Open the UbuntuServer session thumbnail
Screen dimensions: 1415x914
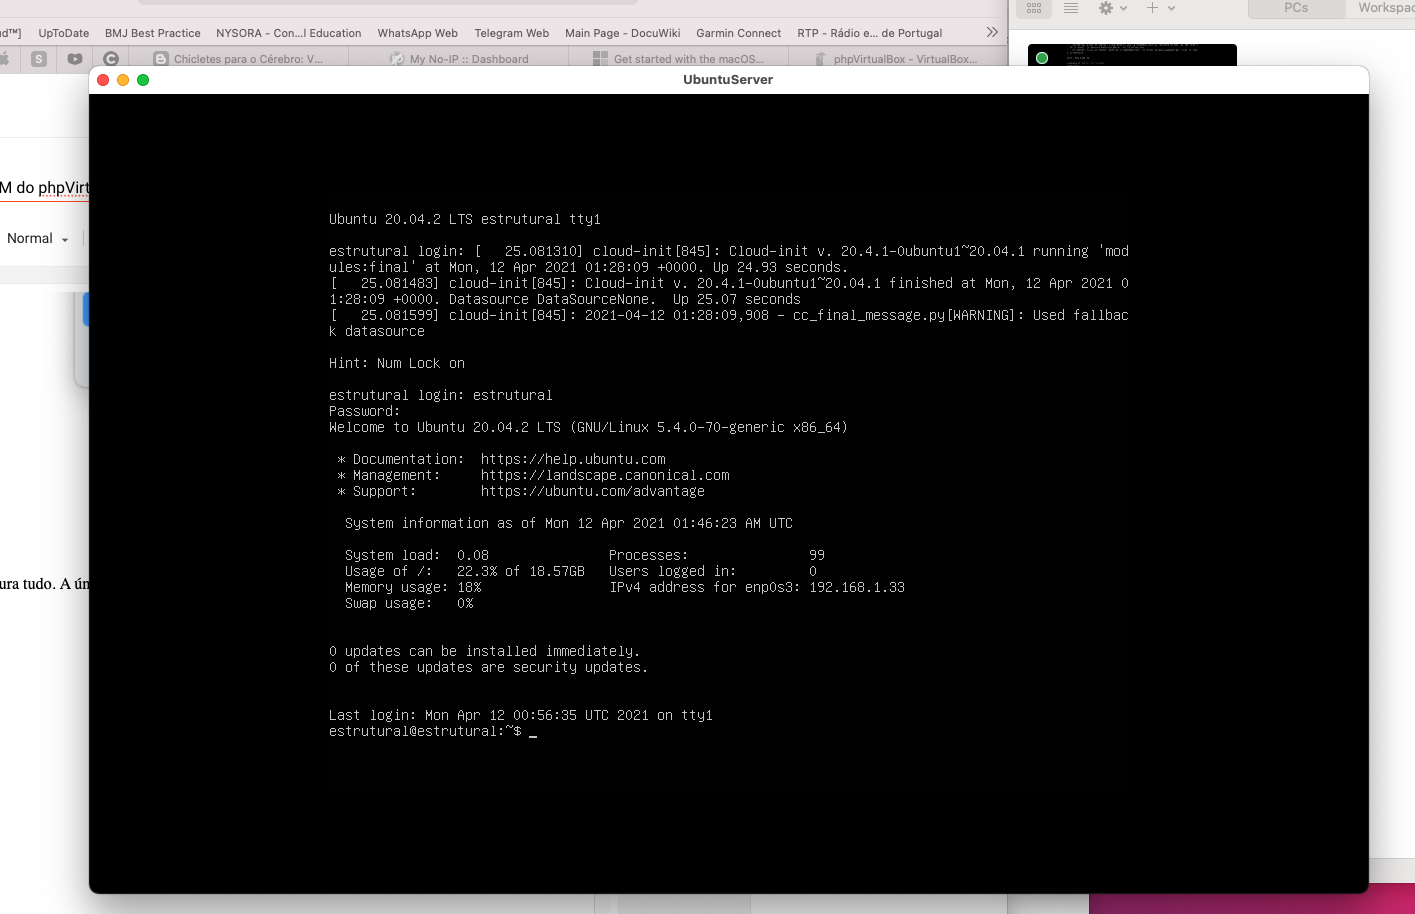point(1132,56)
